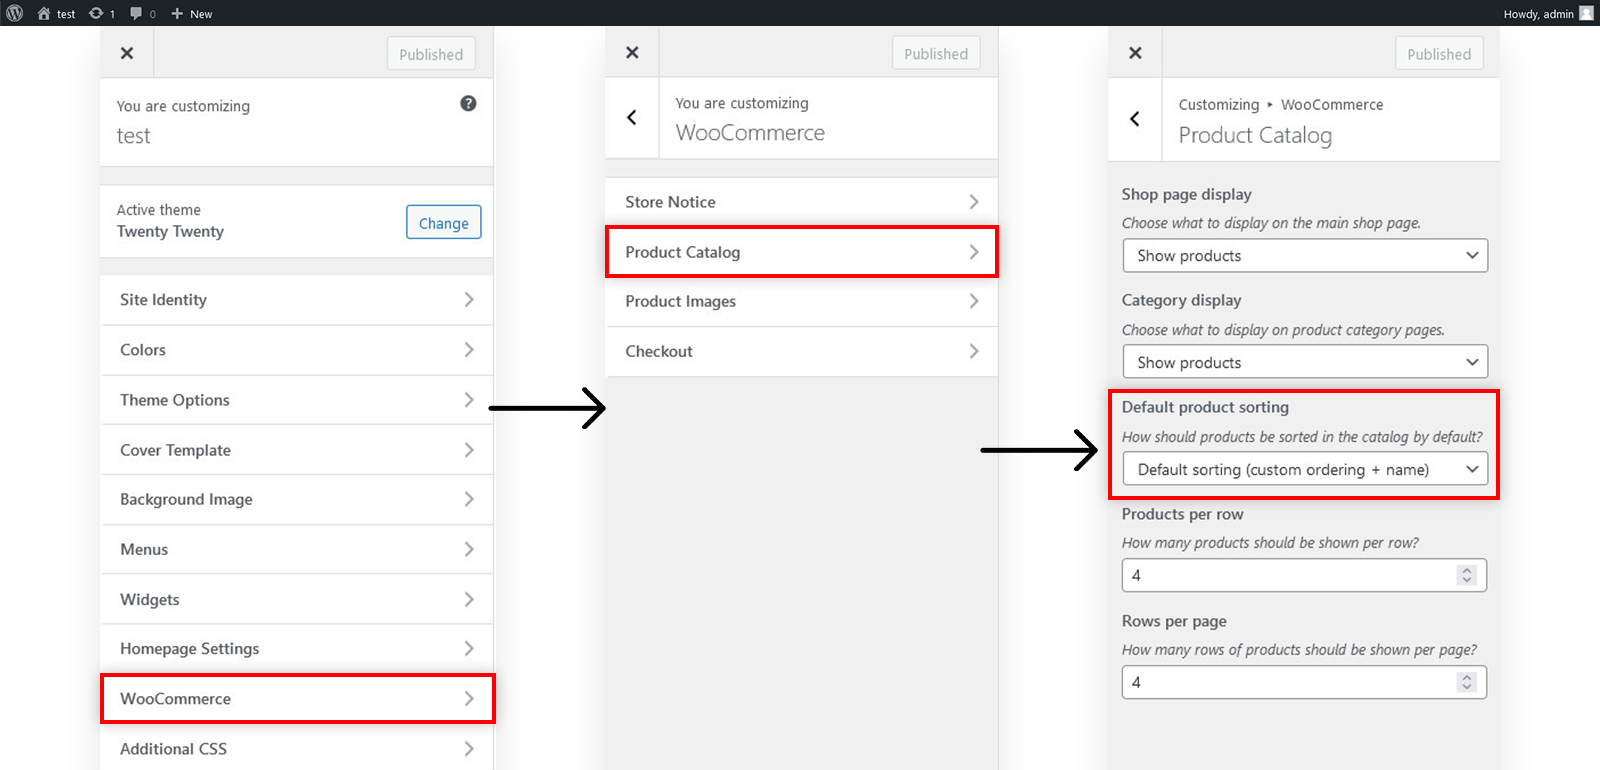The height and width of the screenshot is (770, 1600).
Task: Open the Site Identity section
Action: (x=297, y=300)
